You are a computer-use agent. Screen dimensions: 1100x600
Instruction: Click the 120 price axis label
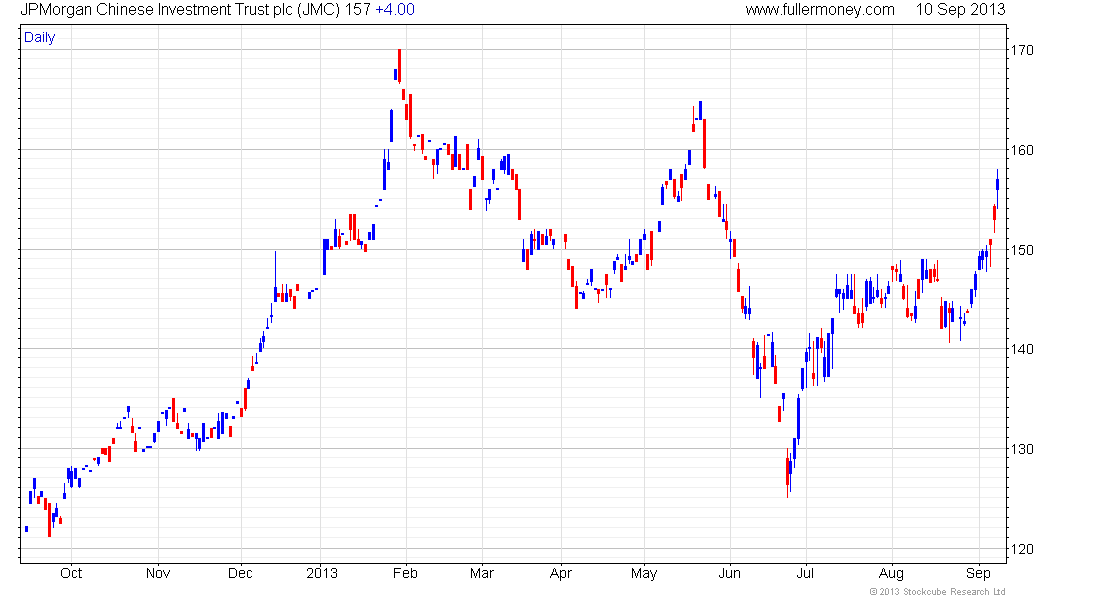coord(1021,549)
